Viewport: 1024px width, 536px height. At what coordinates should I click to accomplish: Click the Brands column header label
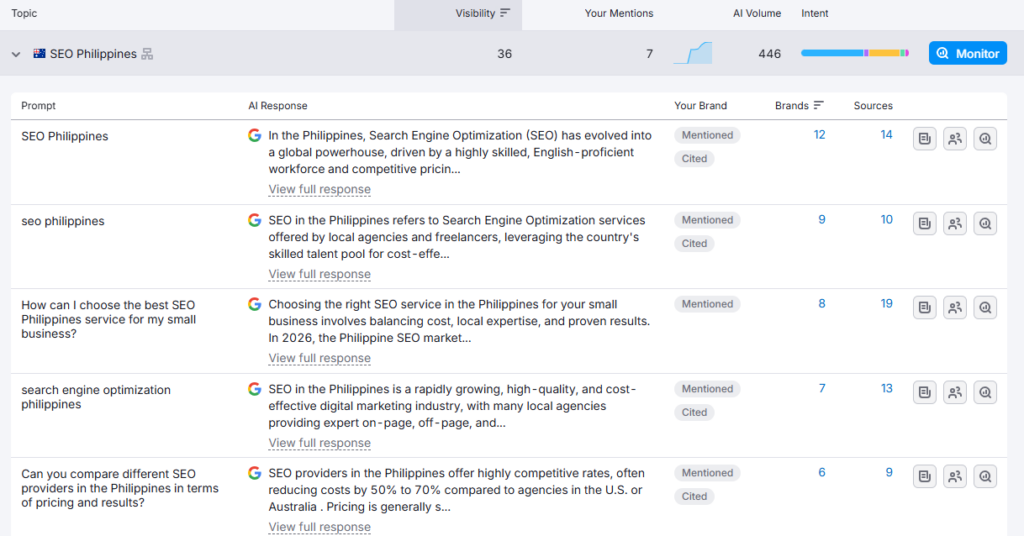coord(792,105)
